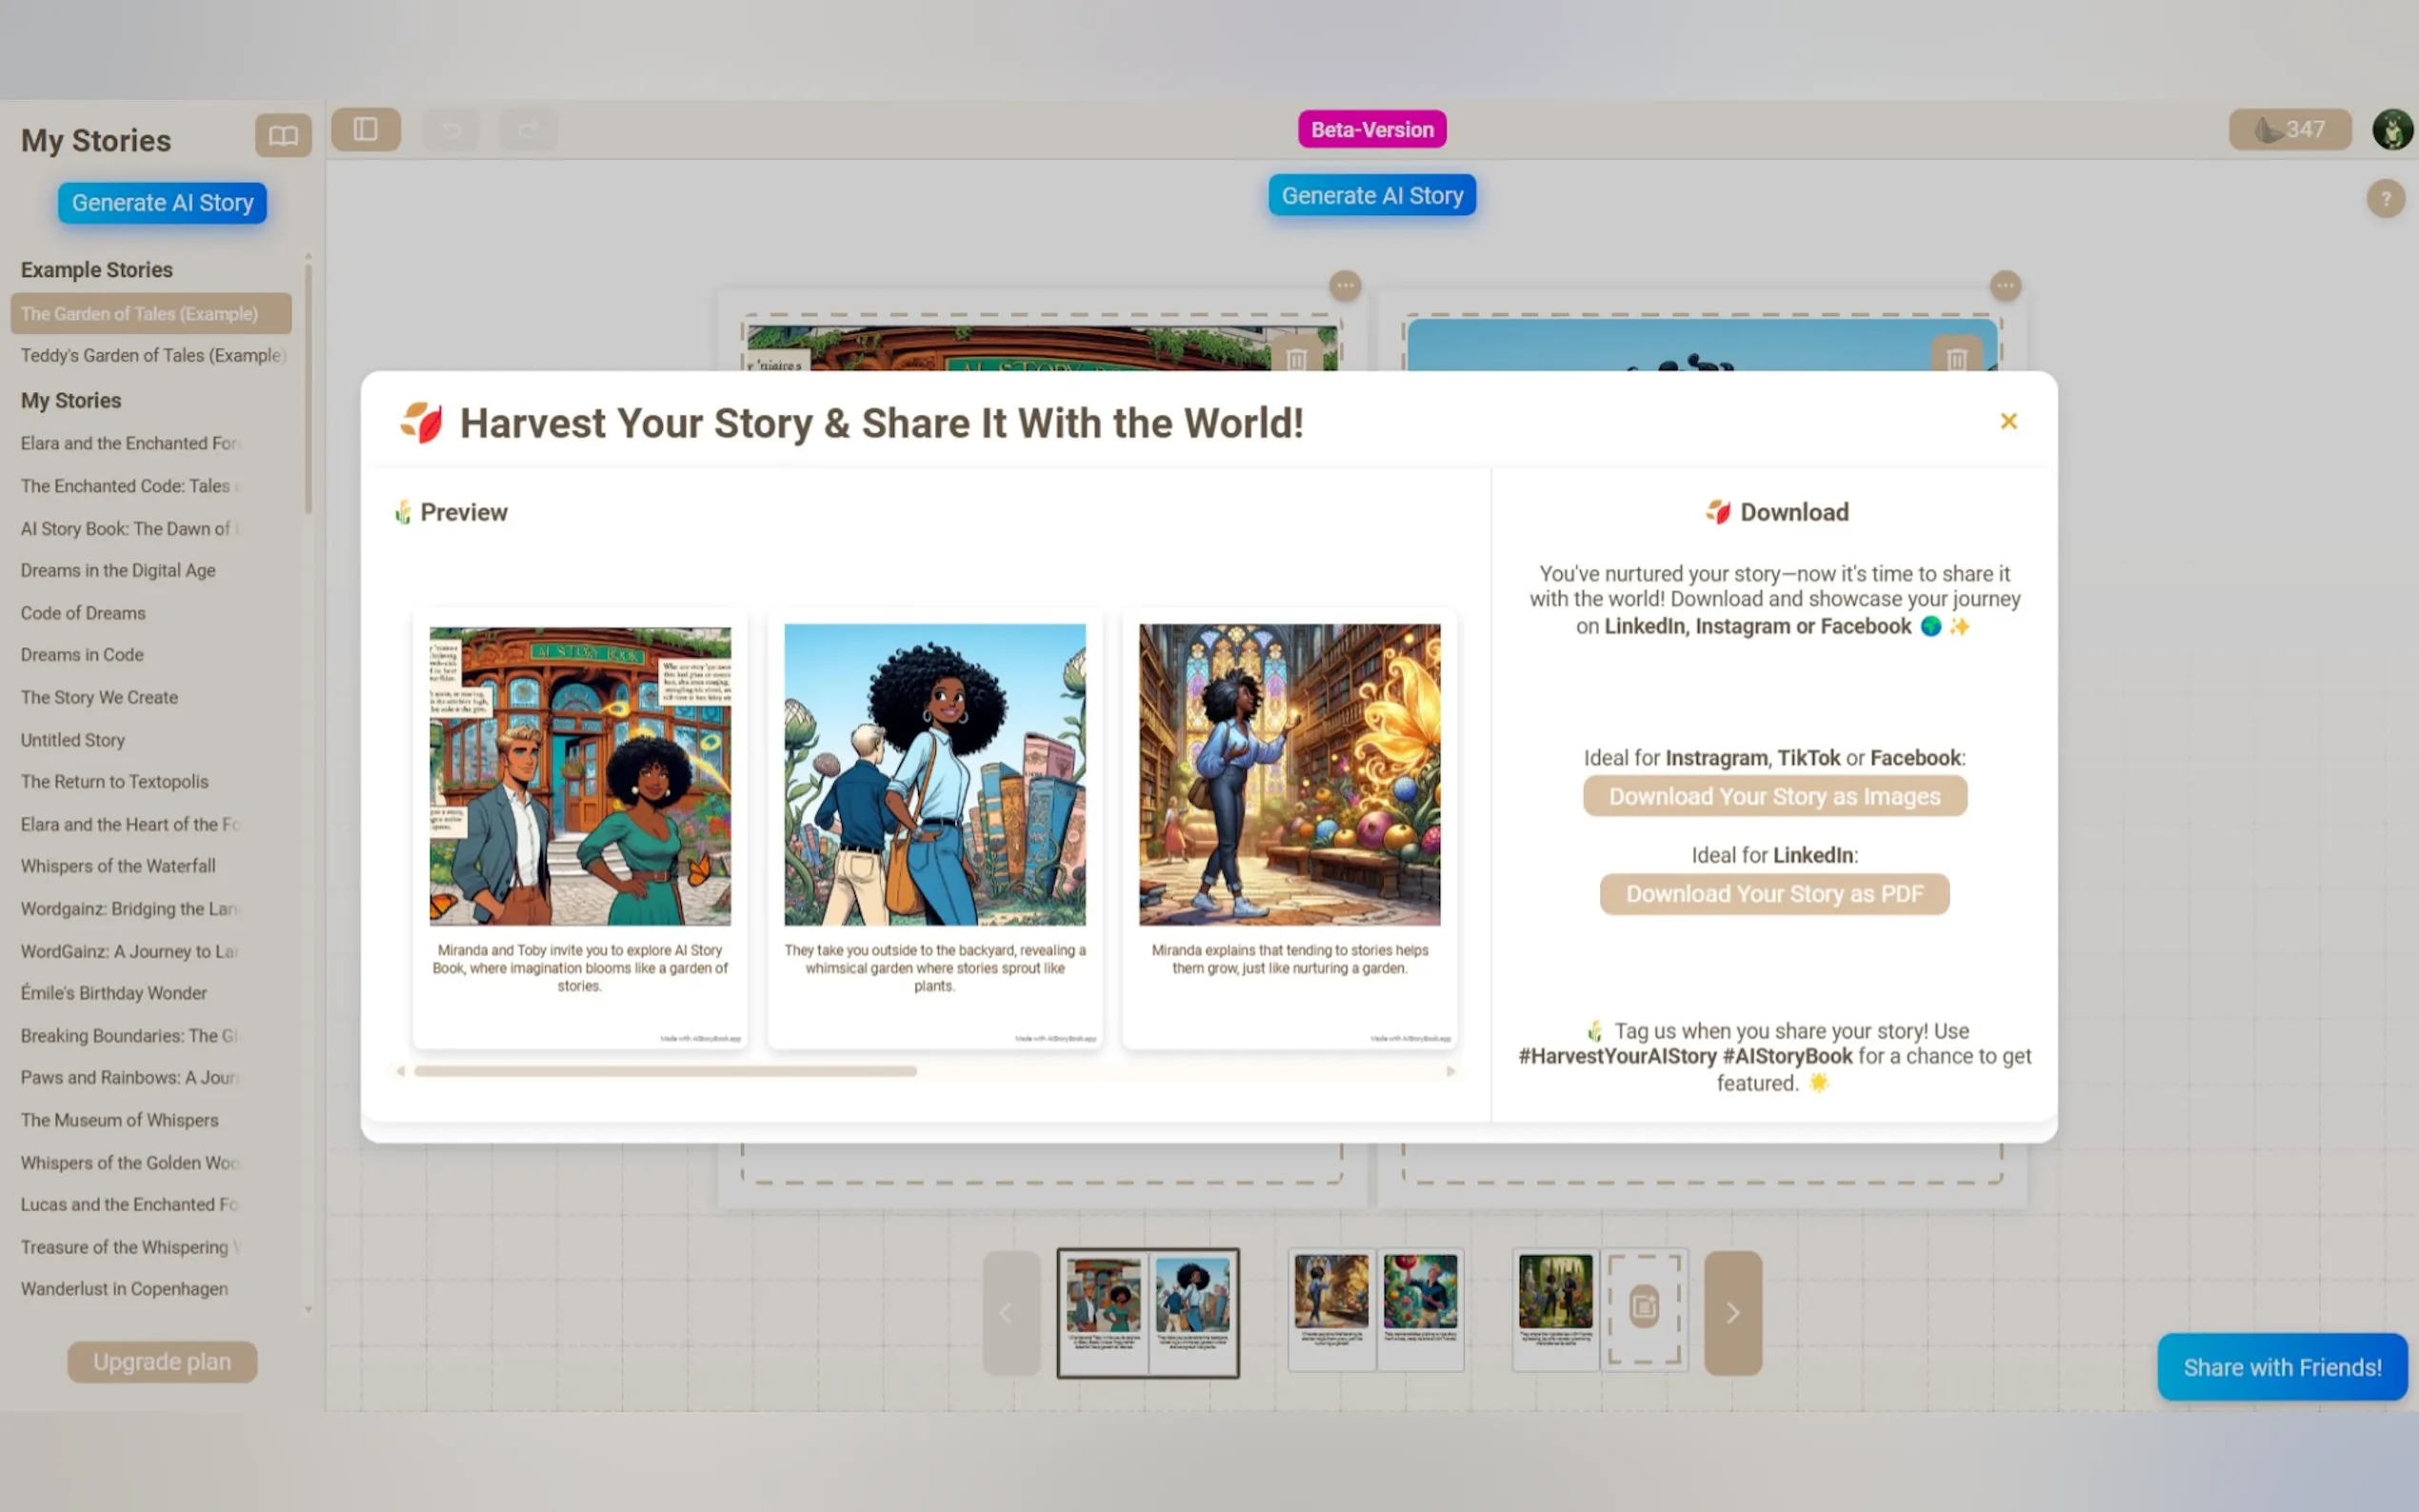
Task: Click the undo arrow icon
Action: coord(451,130)
